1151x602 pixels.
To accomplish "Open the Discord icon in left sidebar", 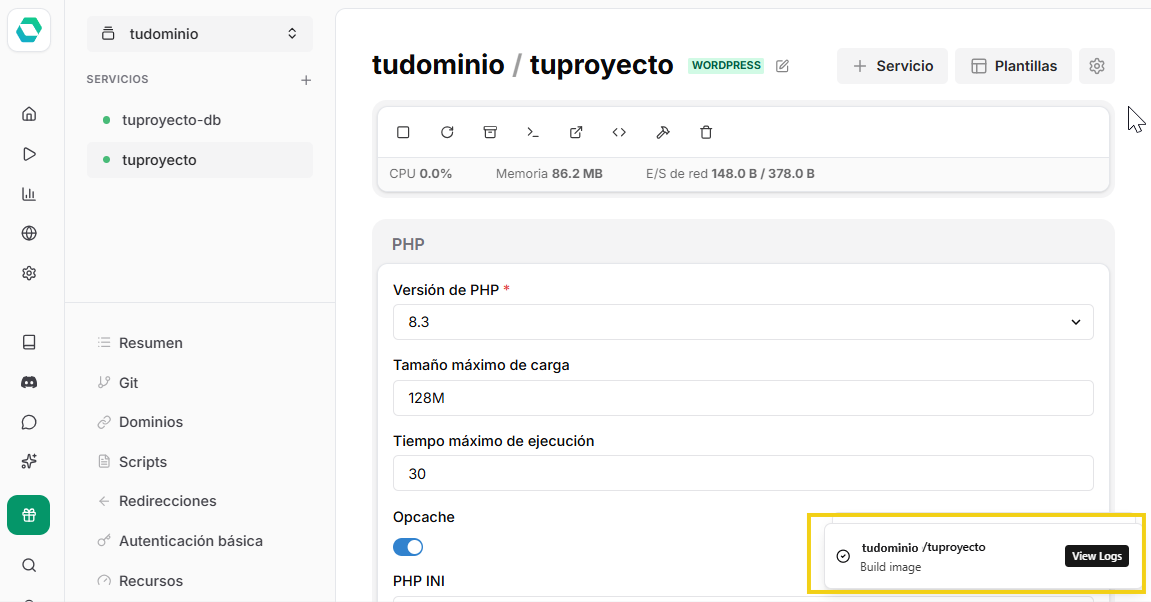I will point(29,382).
